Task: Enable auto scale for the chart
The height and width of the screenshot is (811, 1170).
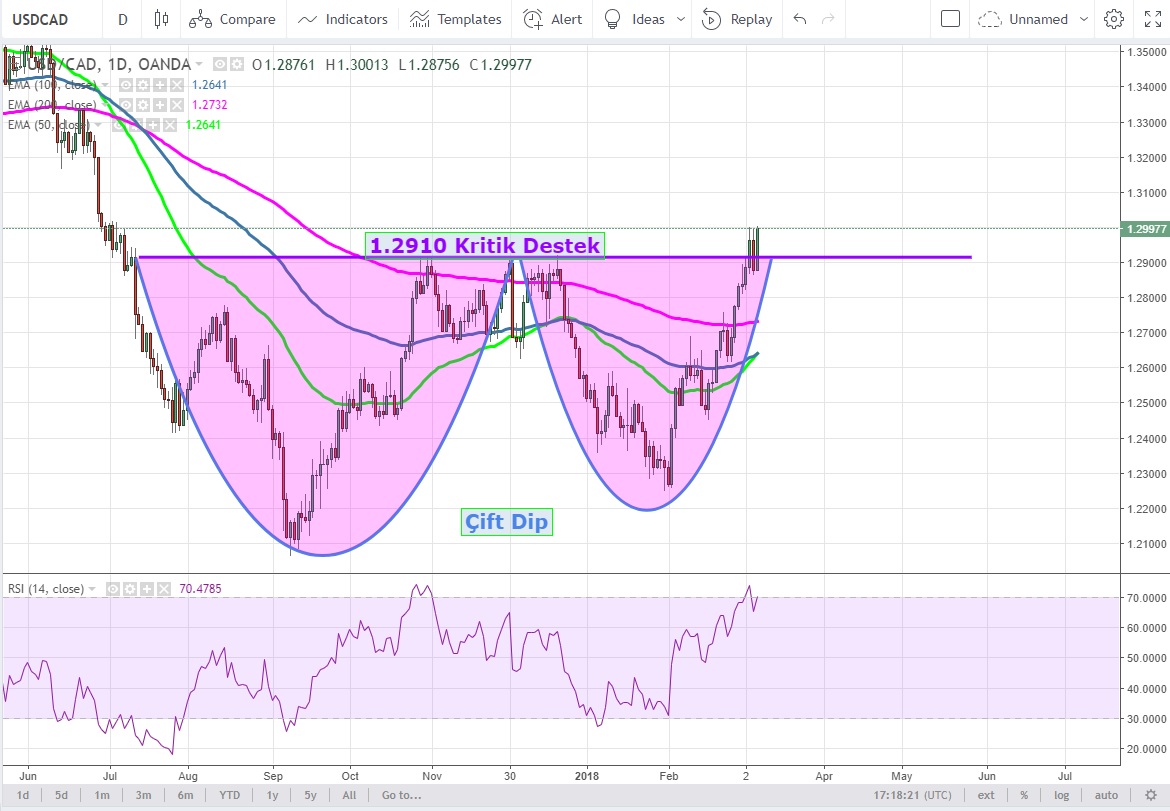Action: pos(1106,795)
